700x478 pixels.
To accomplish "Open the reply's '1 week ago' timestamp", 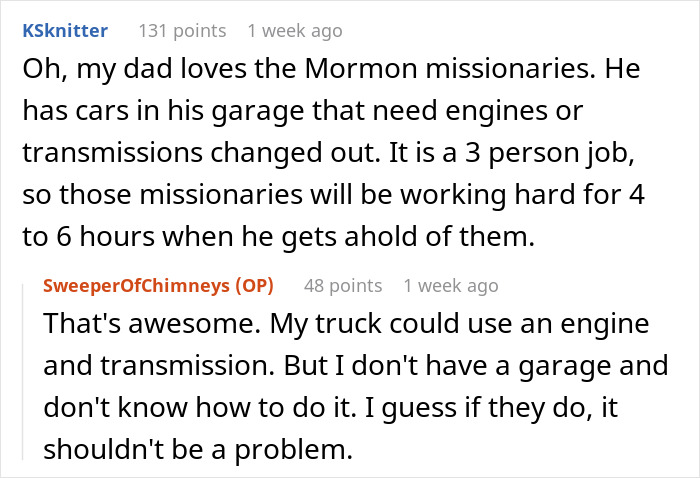I will point(450,286).
